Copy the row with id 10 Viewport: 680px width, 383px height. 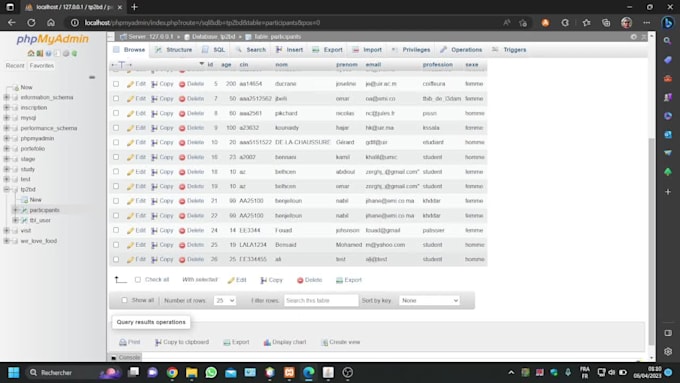(x=162, y=142)
